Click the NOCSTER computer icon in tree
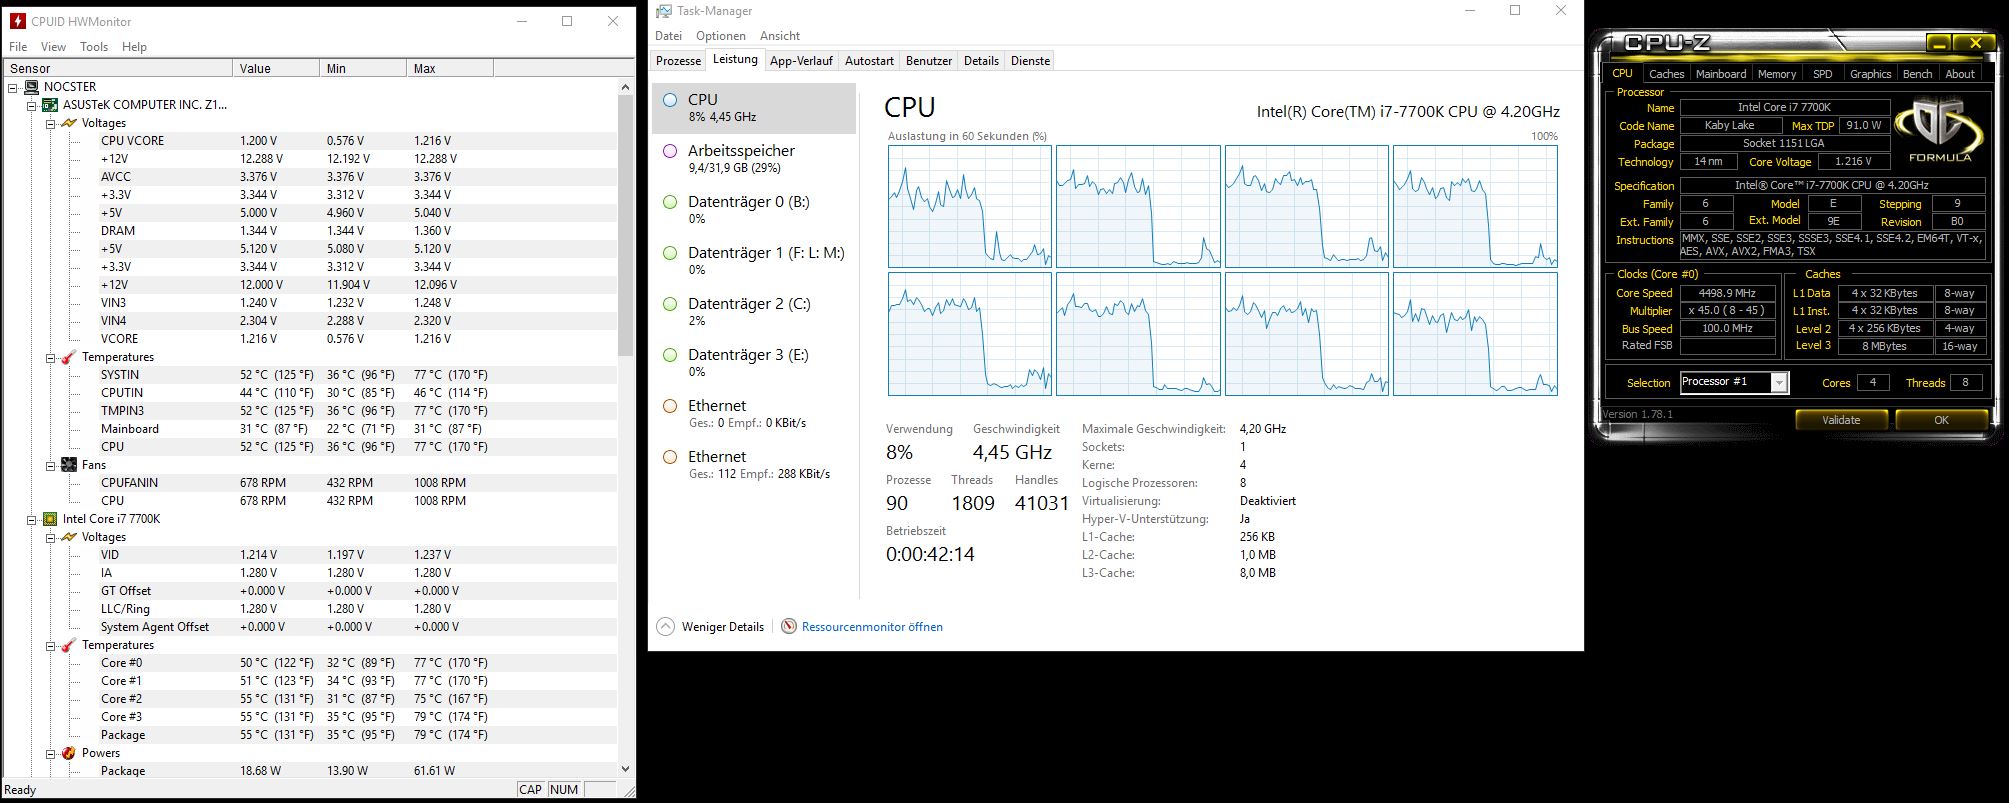2009x803 pixels. click(x=32, y=87)
